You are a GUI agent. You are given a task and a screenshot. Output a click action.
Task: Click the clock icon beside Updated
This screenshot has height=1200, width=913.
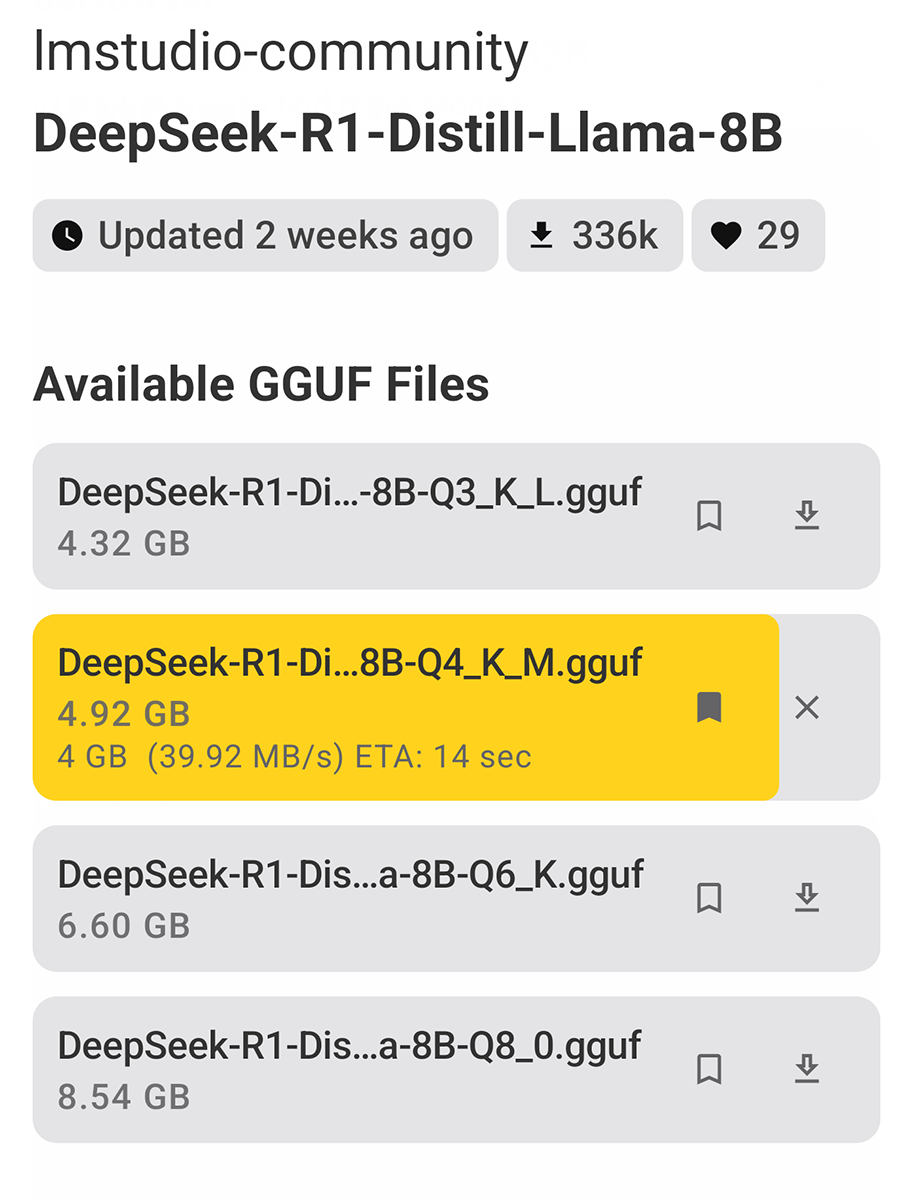click(x=67, y=236)
